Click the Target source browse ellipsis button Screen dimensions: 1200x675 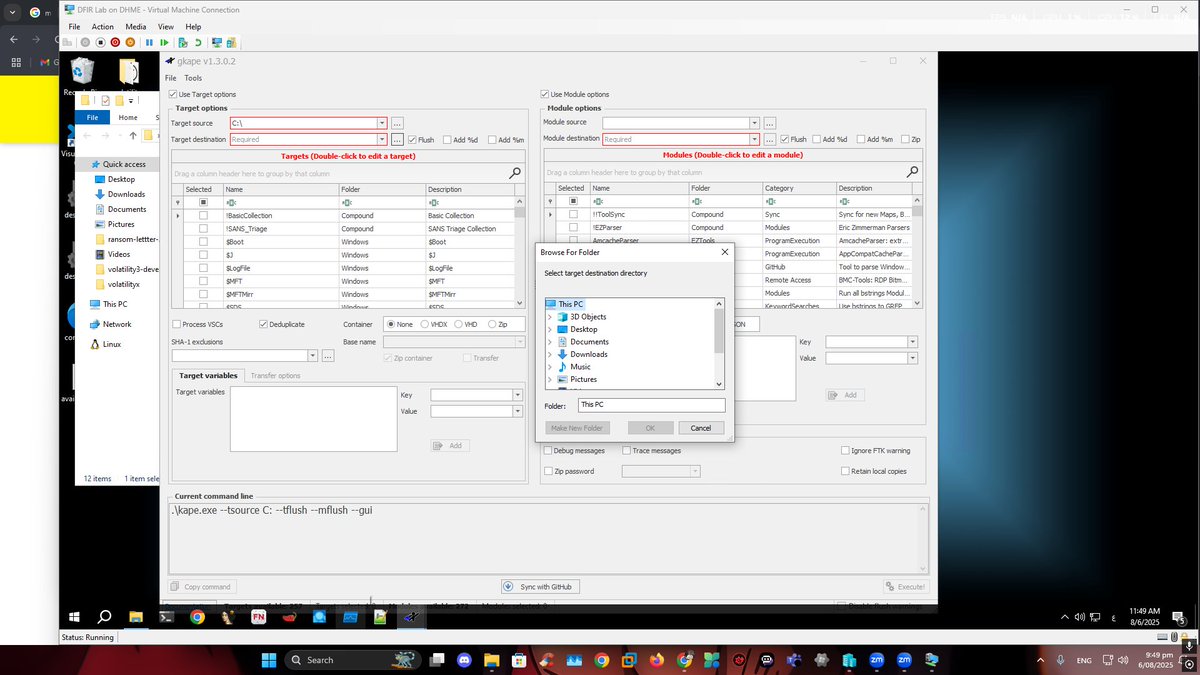pyautogui.click(x=397, y=123)
